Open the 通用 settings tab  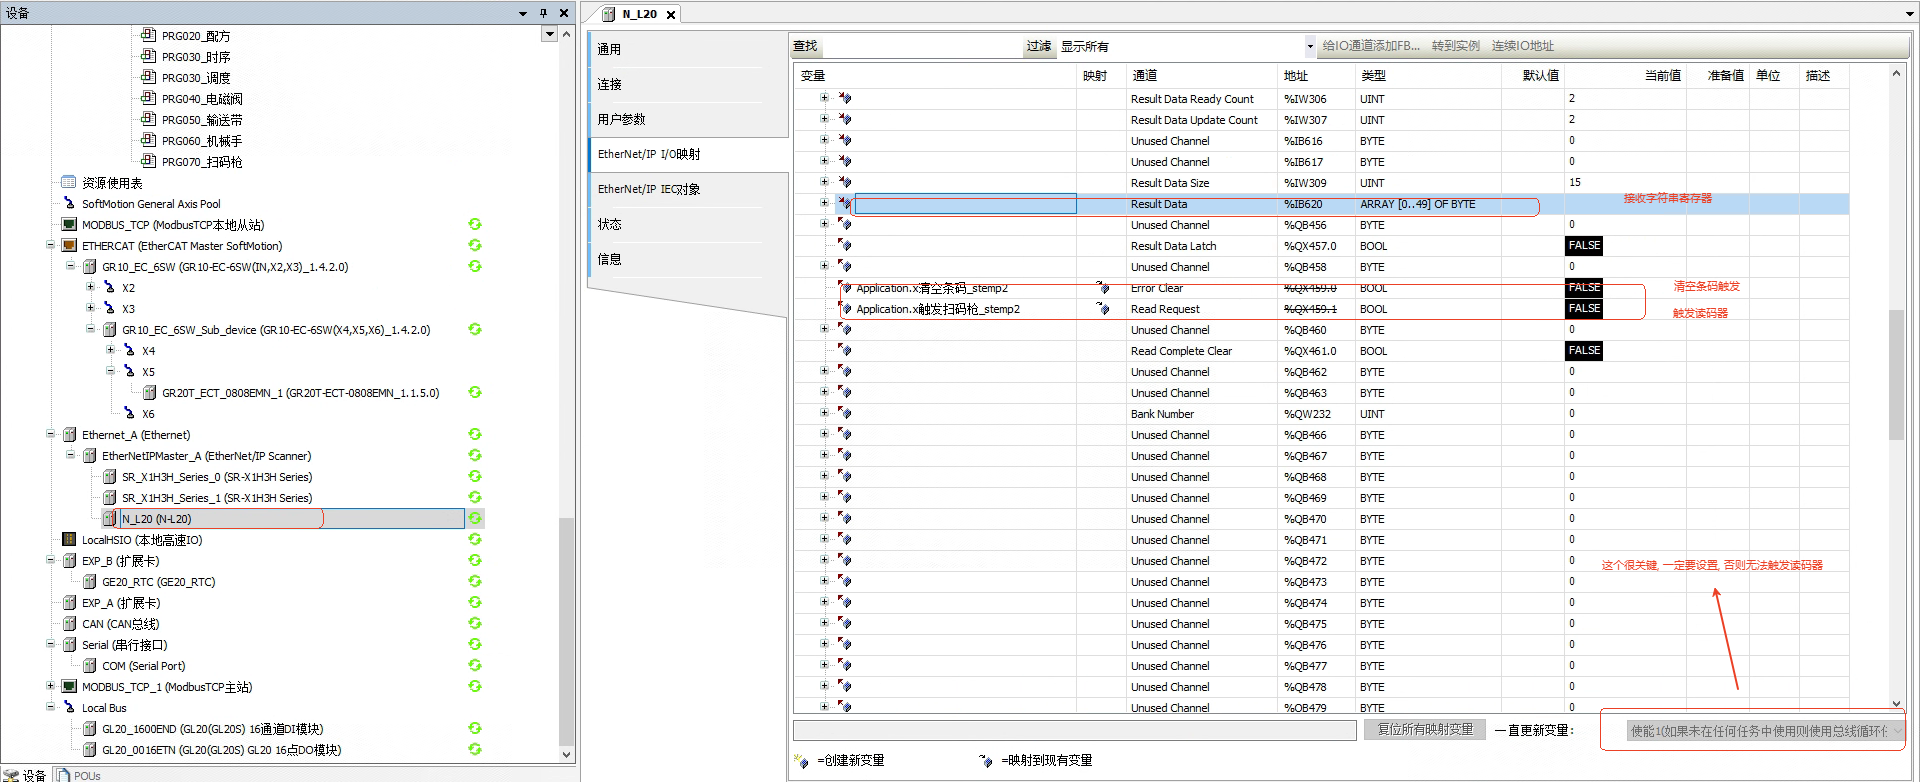click(x=609, y=49)
